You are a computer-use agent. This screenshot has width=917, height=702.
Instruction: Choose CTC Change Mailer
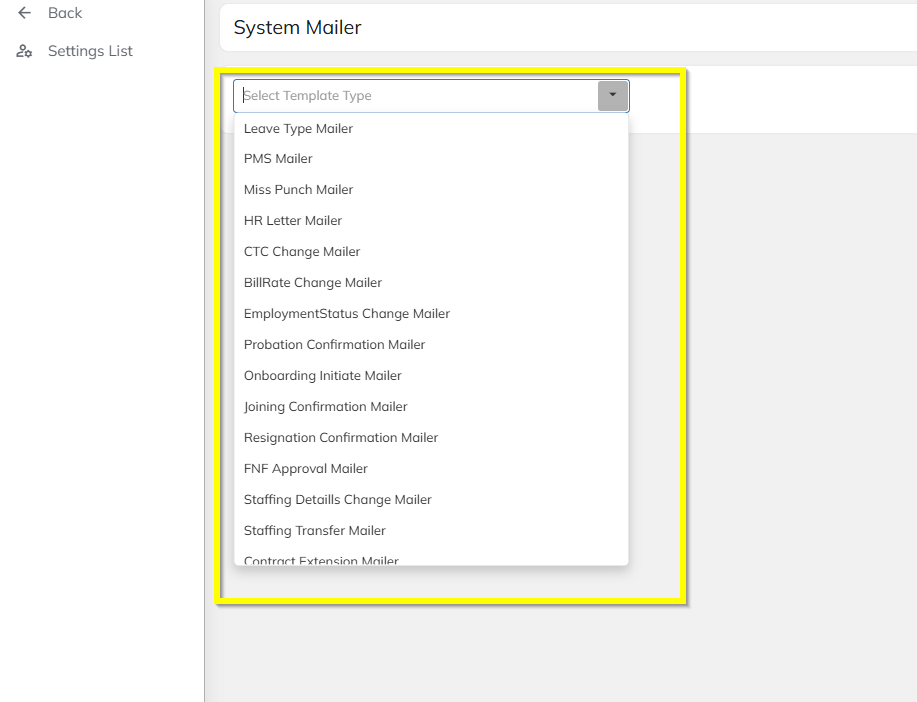[431, 252]
